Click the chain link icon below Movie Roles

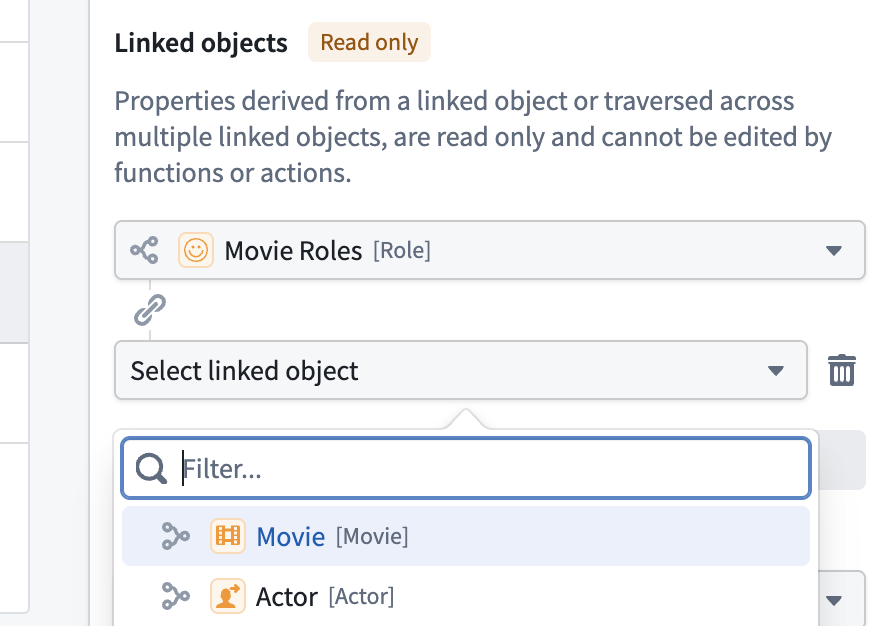[150, 309]
